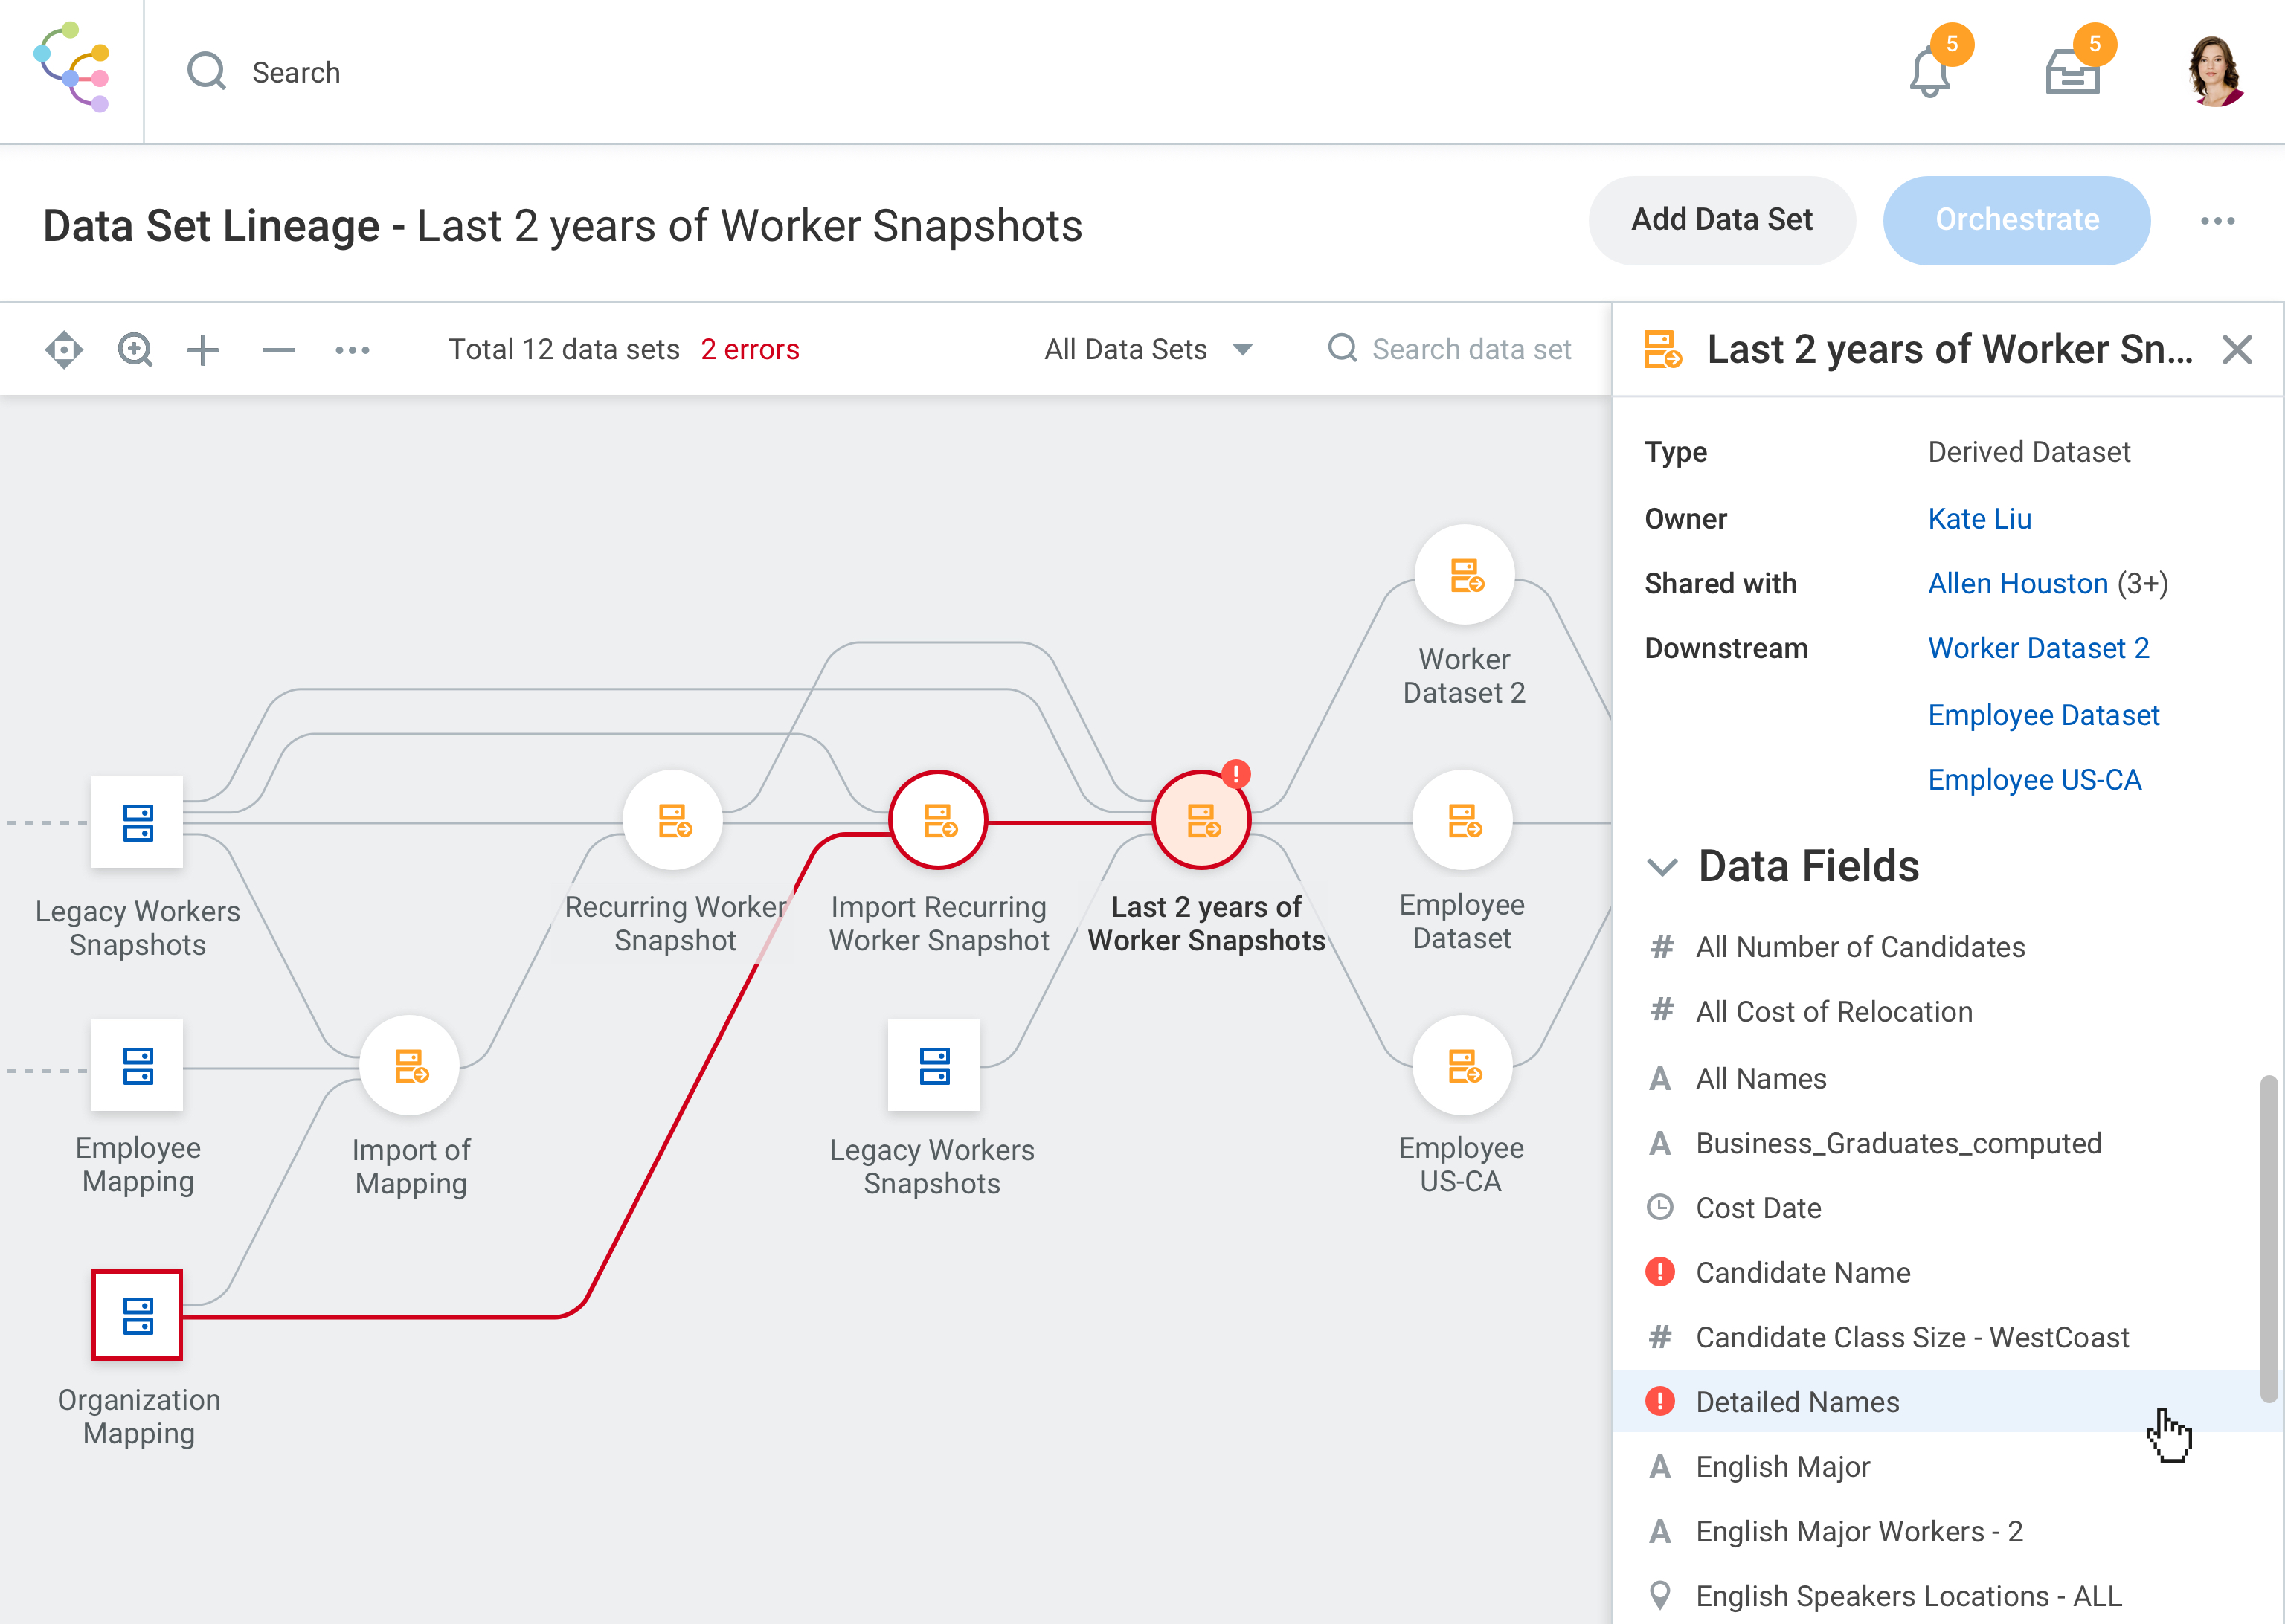Open canvas toolbar more options ellipsis
Screen dimensions: 2285x1624
pos(352,350)
